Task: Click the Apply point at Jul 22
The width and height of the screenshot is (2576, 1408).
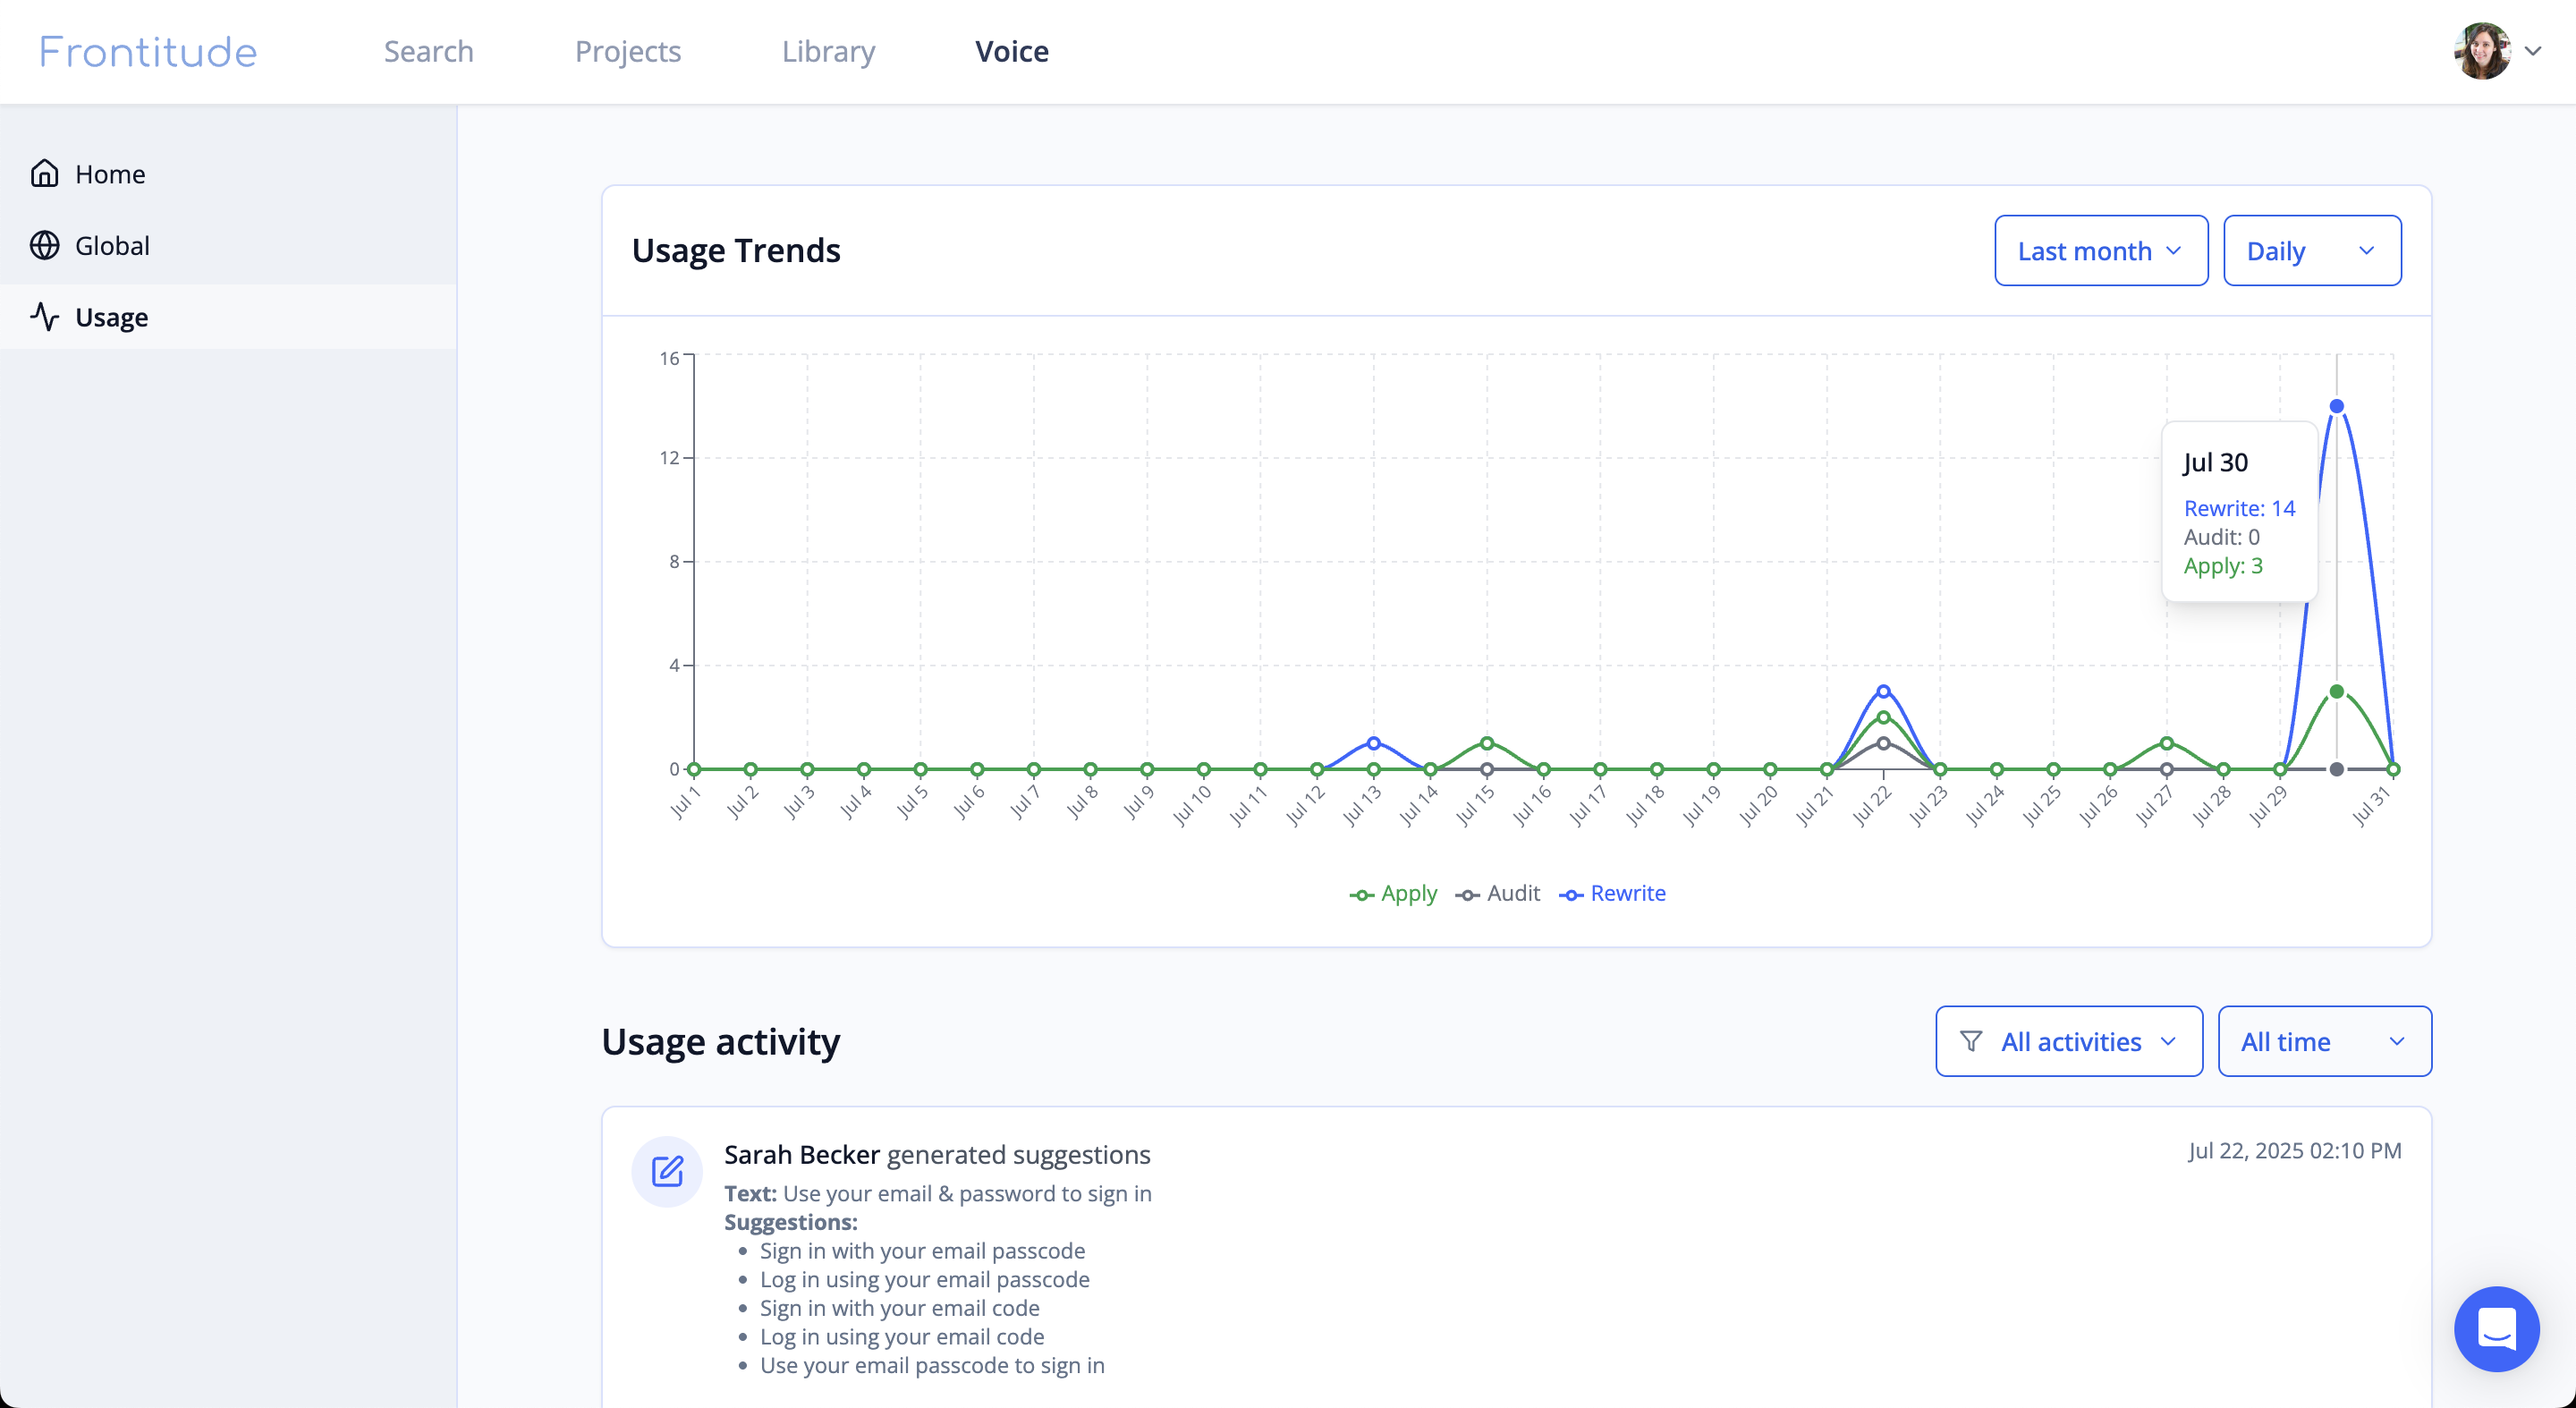Action: (x=1883, y=717)
